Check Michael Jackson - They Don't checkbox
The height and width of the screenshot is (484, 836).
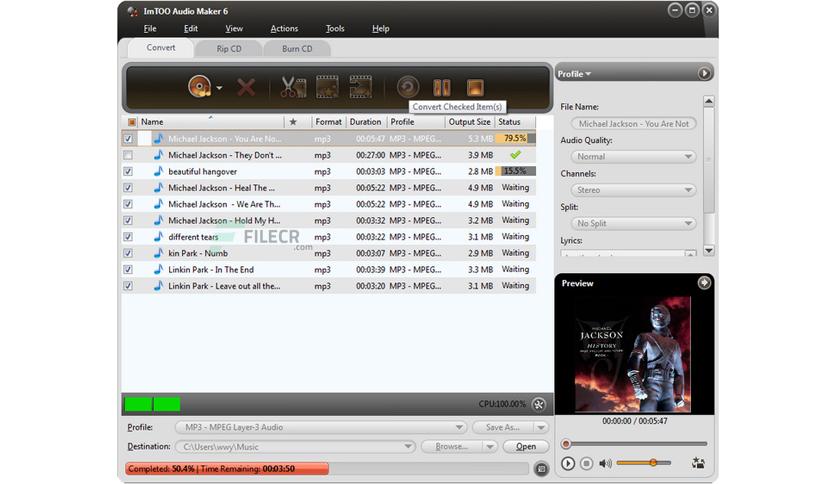point(128,155)
